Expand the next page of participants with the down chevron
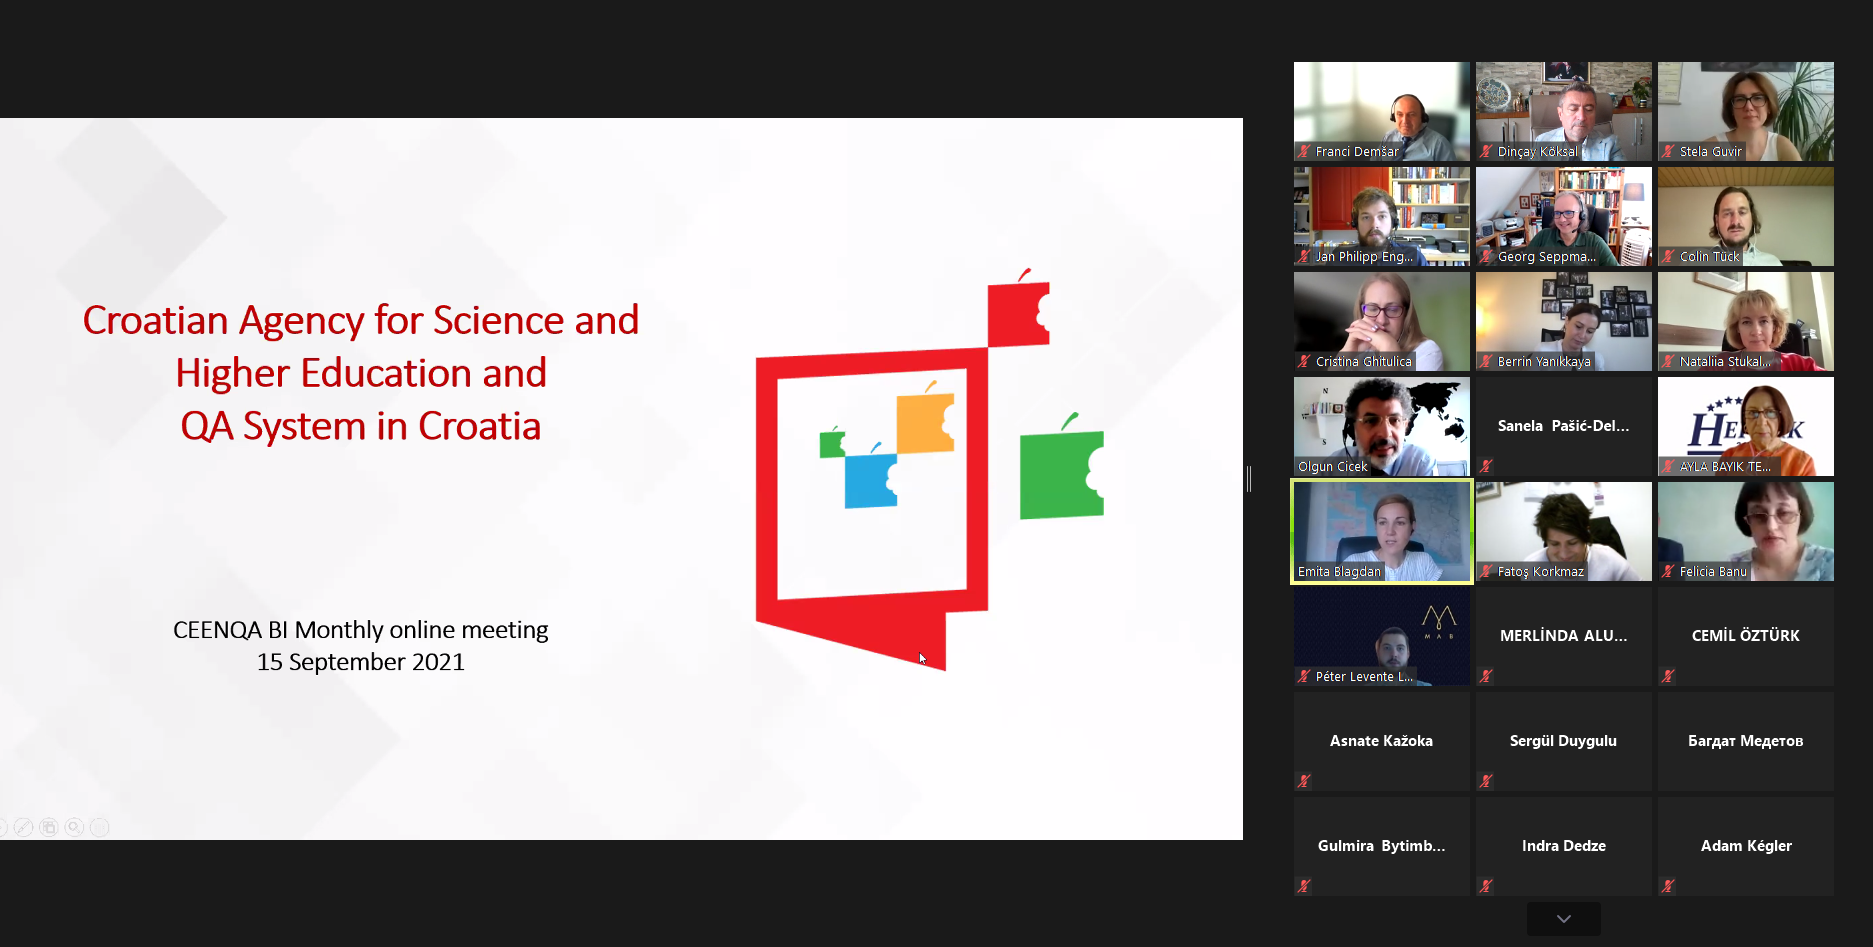Image resolution: width=1873 pixels, height=947 pixels. point(1563,919)
